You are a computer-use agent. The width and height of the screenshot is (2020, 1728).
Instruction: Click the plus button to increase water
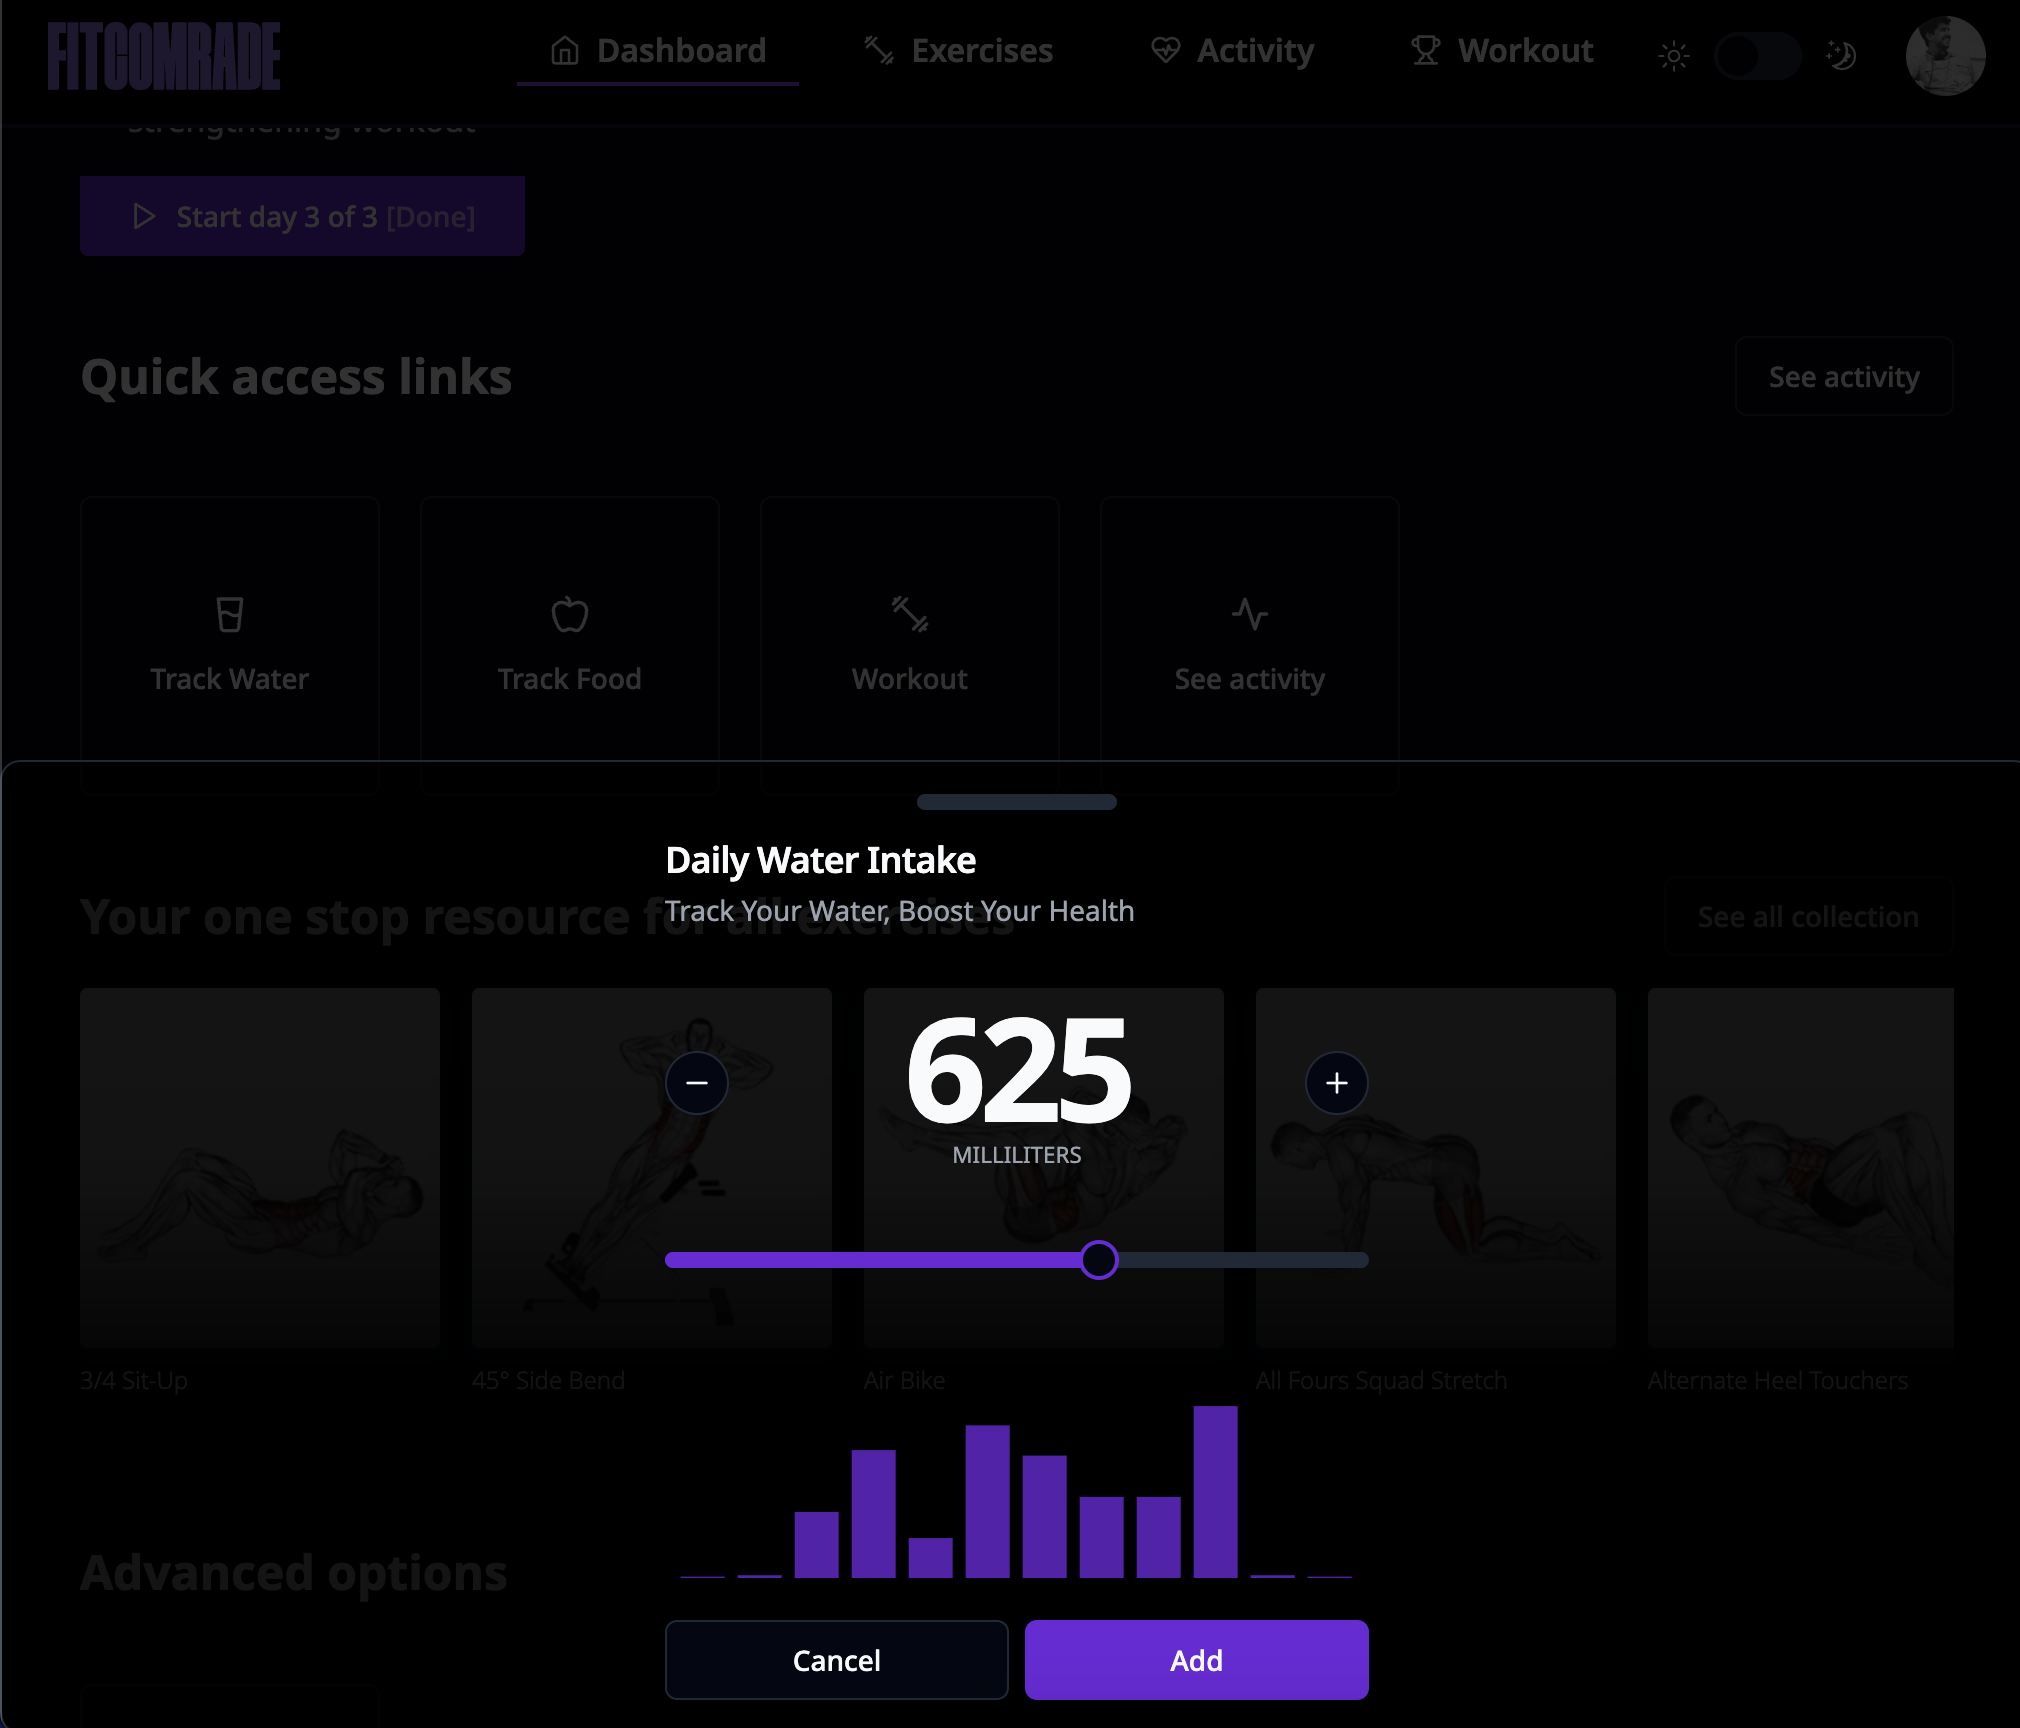pyautogui.click(x=1336, y=1083)
